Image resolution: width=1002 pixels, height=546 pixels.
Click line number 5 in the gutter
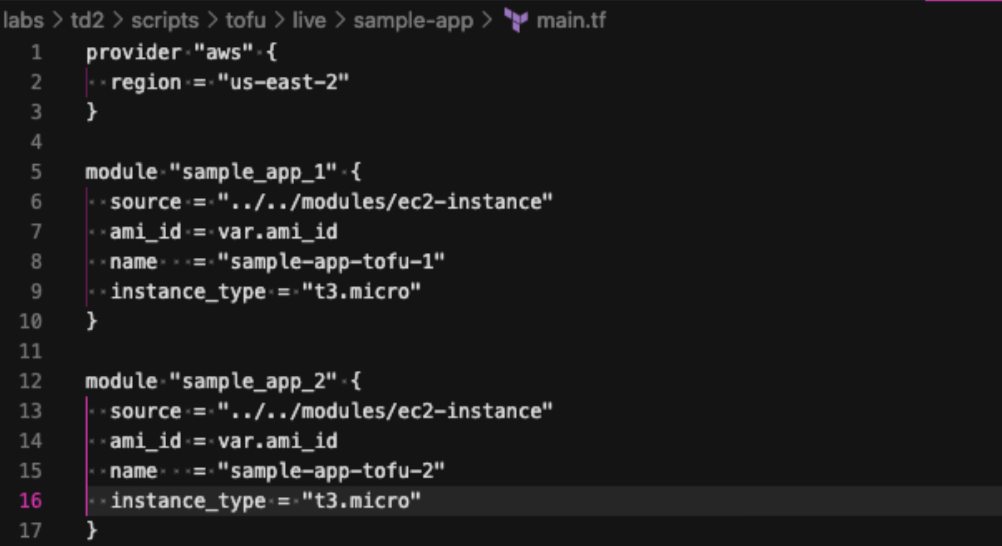(x=36, y=171)
